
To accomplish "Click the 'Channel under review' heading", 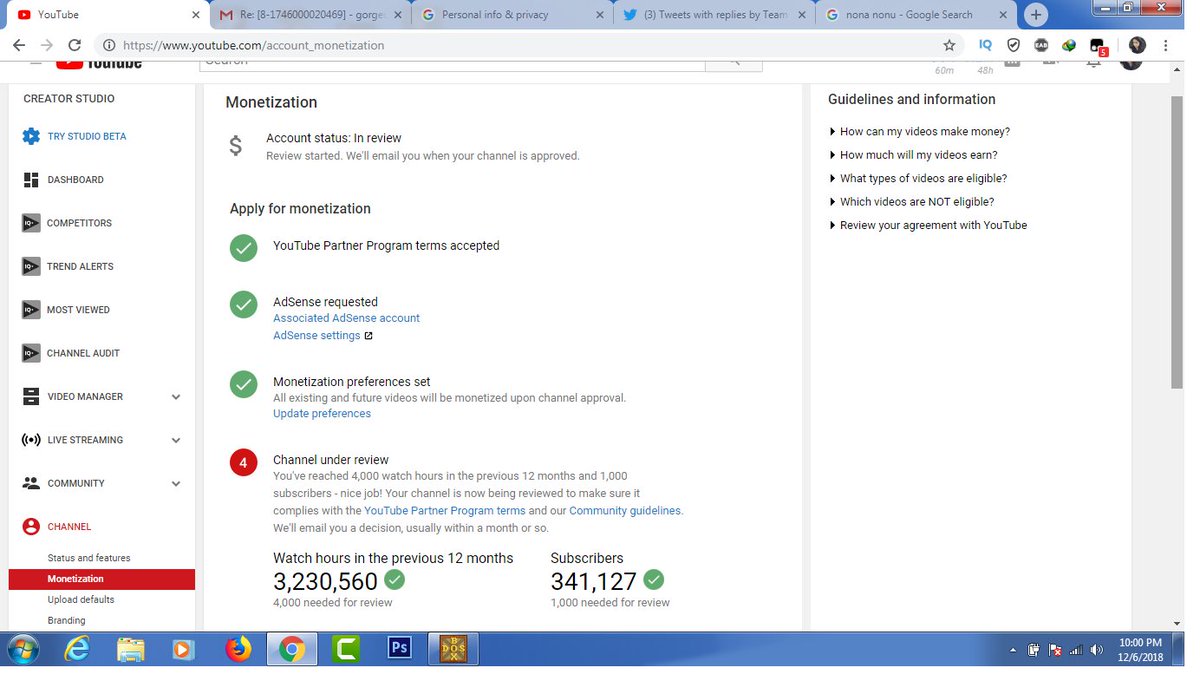I will (x=331, y=460).
